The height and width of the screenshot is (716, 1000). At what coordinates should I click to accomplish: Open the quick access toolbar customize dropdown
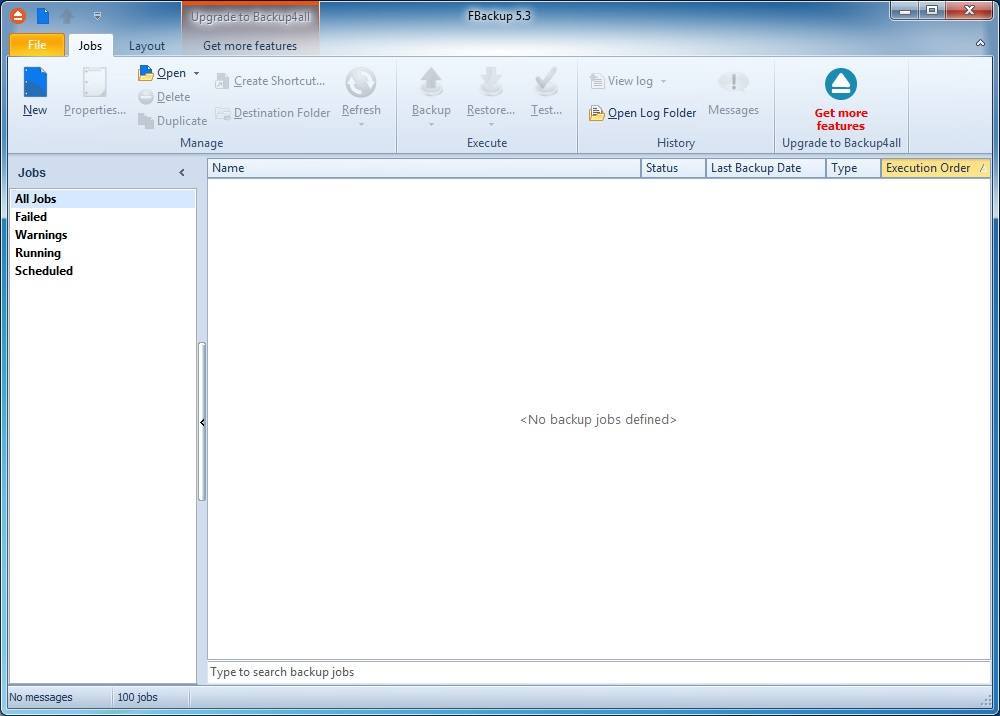(x=97, y=15)
